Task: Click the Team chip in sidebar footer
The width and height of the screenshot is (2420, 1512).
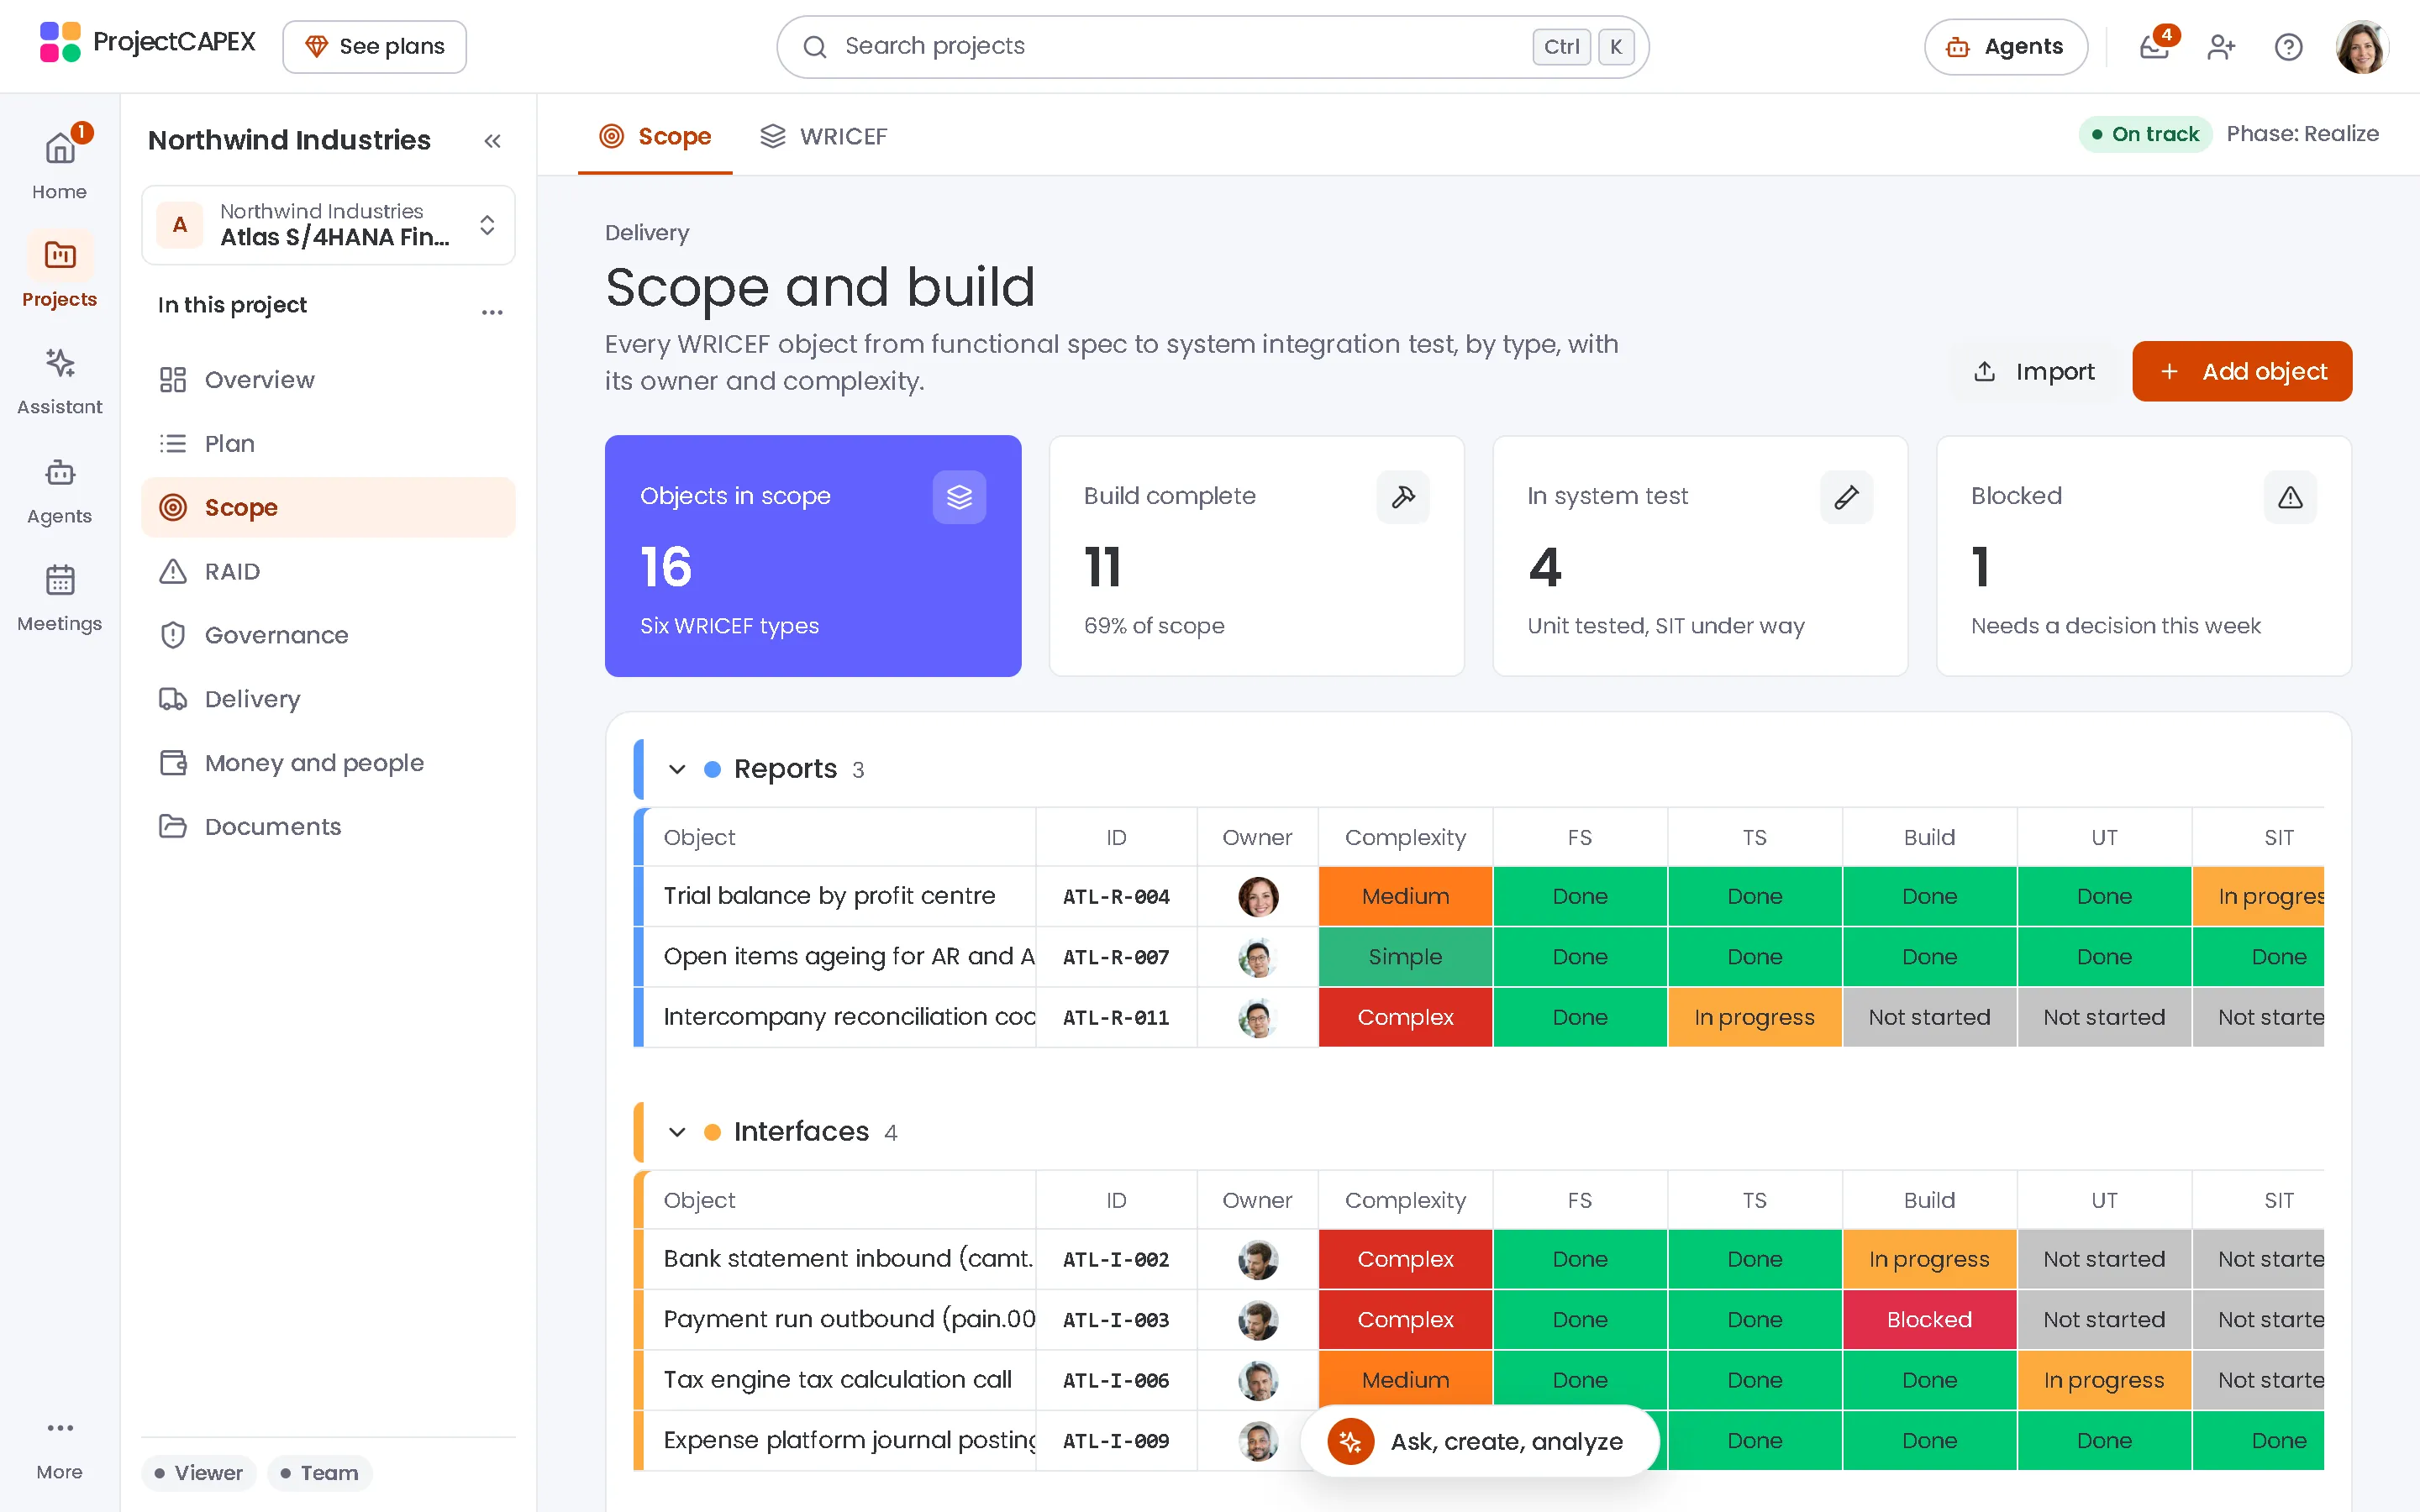Action: [319, 1472]
